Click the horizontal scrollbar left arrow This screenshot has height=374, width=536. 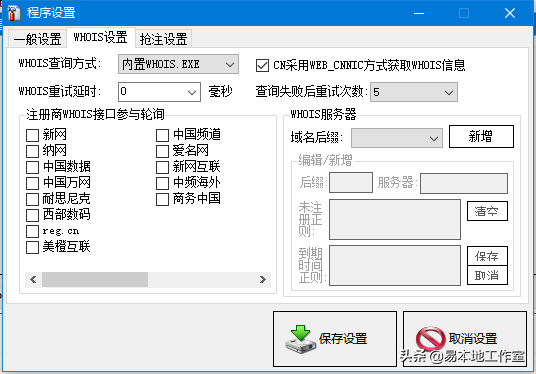(33, 280)
